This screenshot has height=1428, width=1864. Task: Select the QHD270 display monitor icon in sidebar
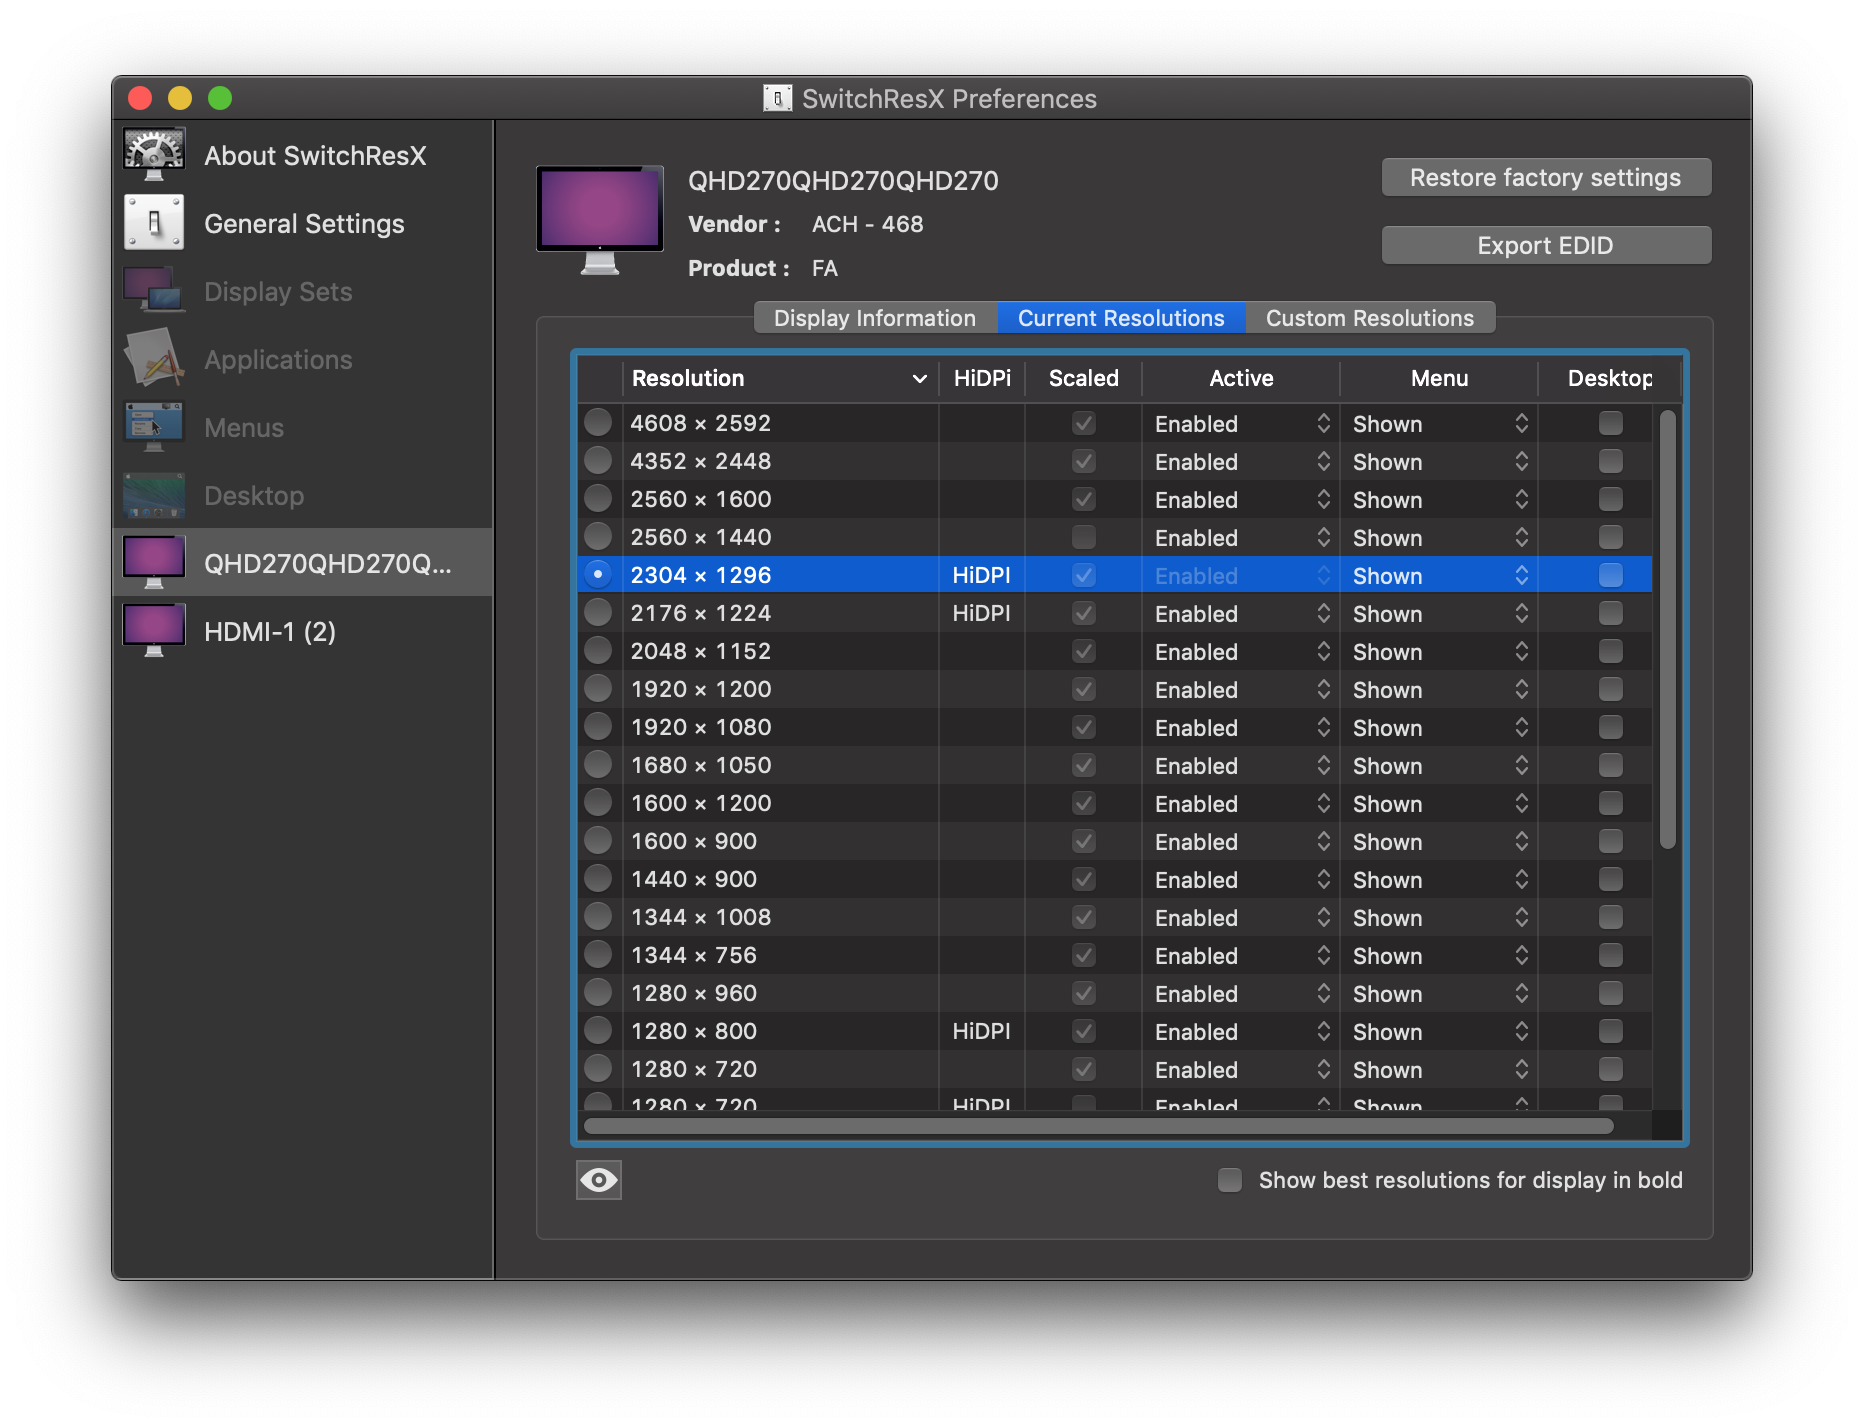point(154,563)
